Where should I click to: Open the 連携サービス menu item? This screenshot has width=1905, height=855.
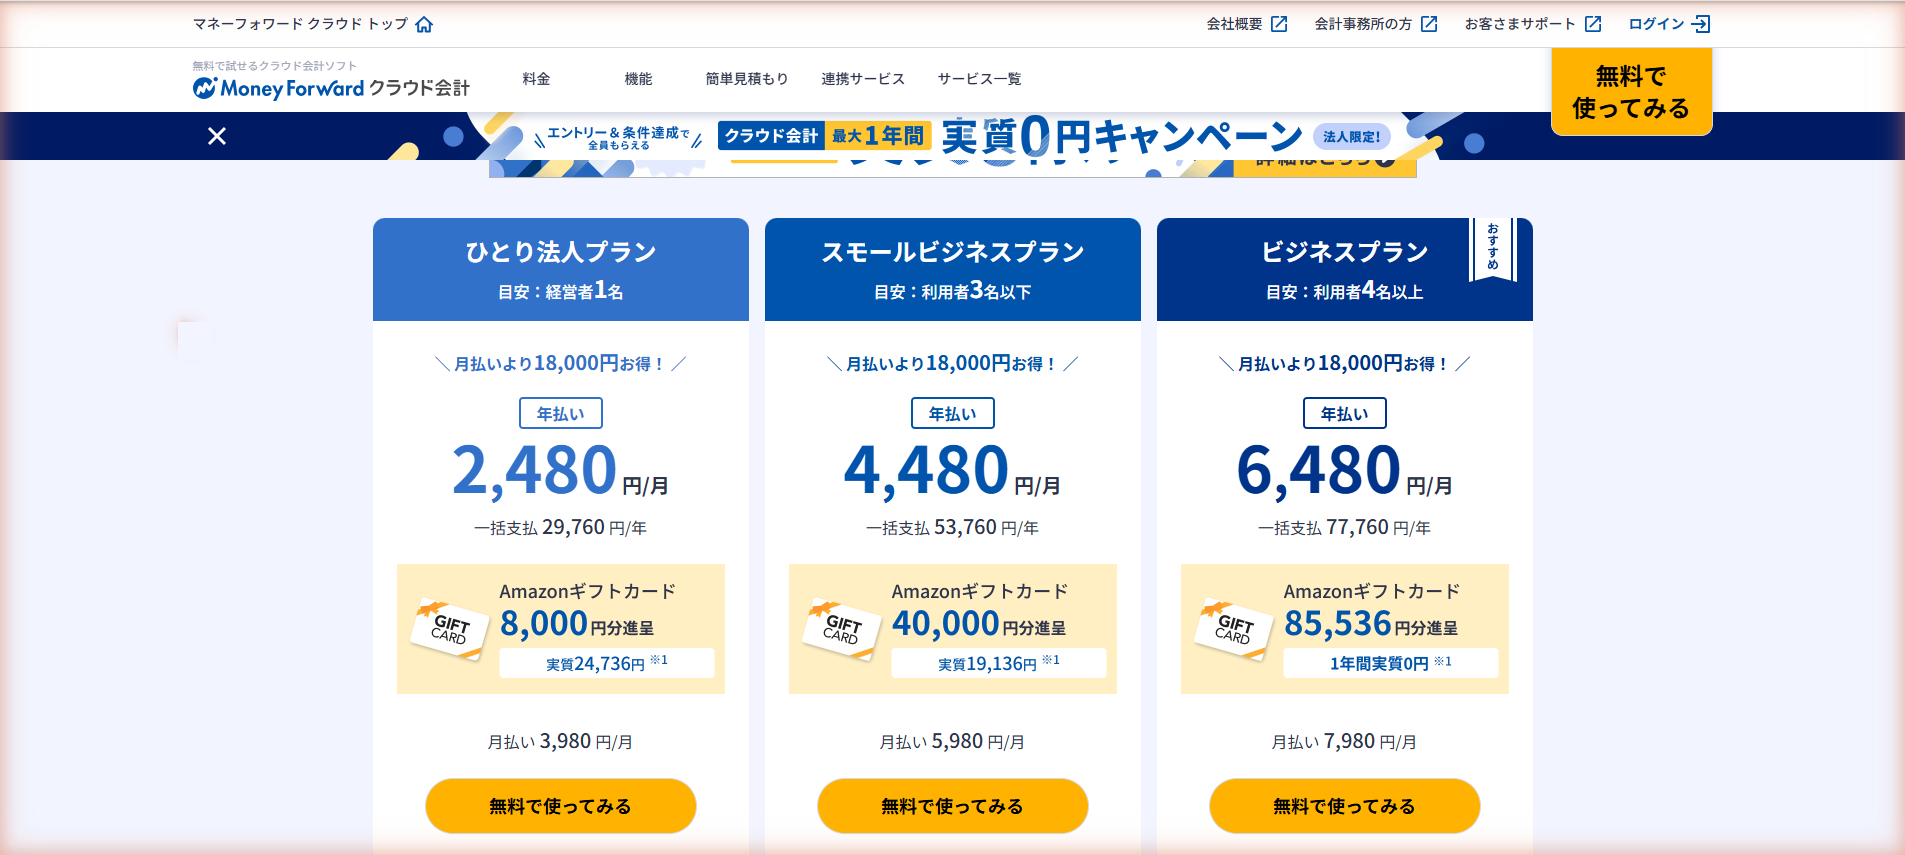click(863, 79)
